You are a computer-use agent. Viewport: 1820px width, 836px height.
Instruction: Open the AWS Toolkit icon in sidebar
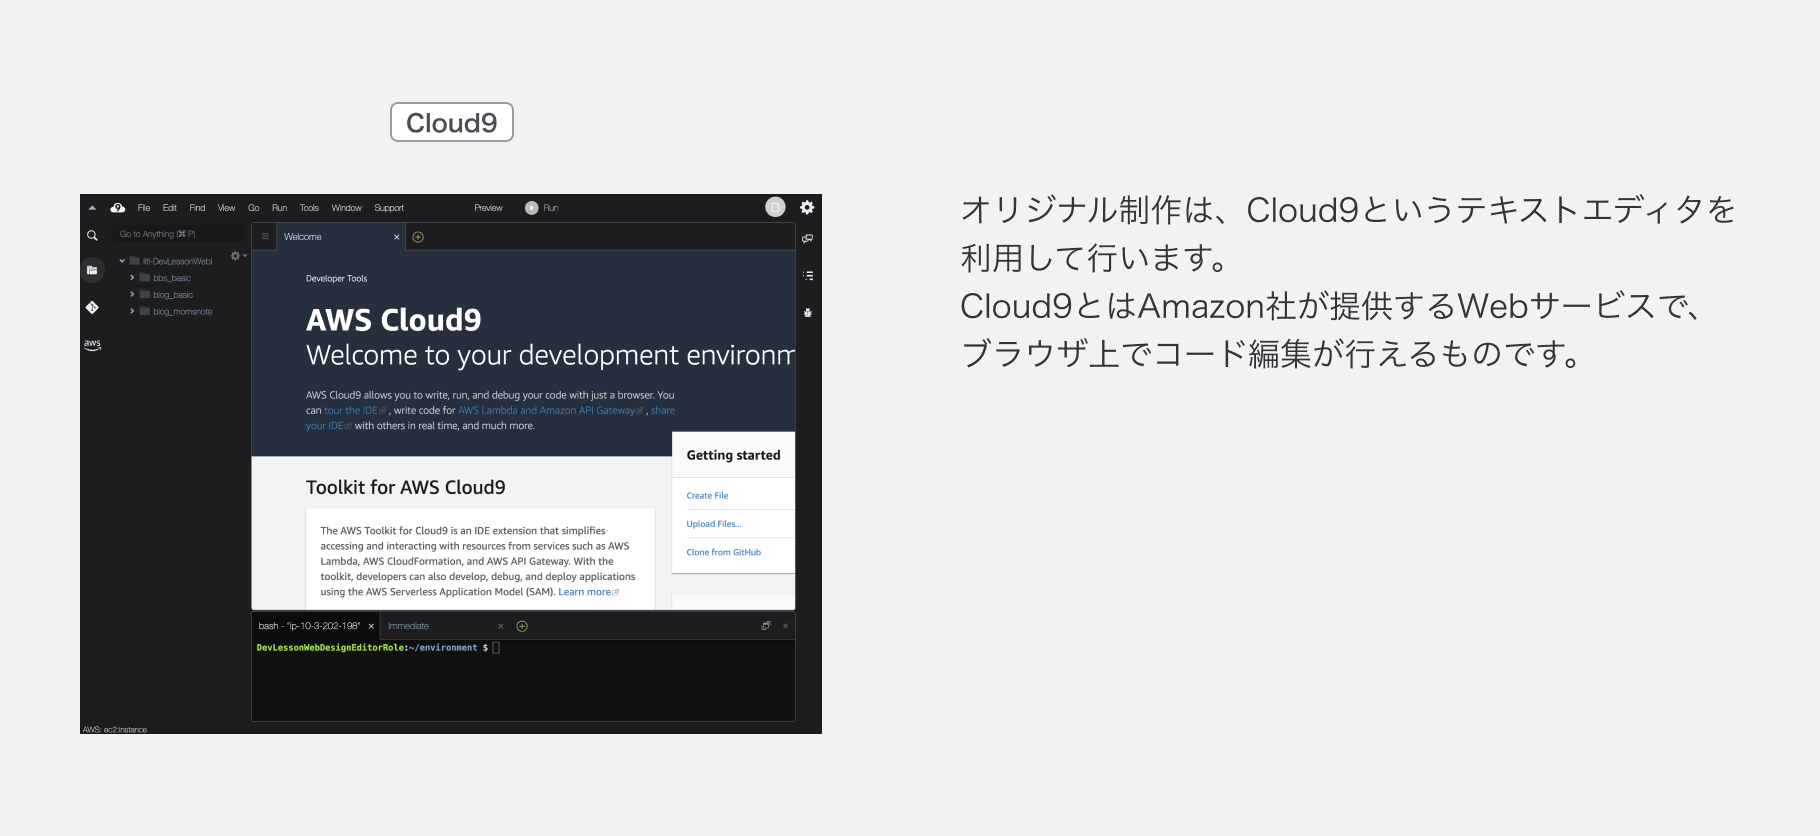pyautogui.click(x=92, y=344)
